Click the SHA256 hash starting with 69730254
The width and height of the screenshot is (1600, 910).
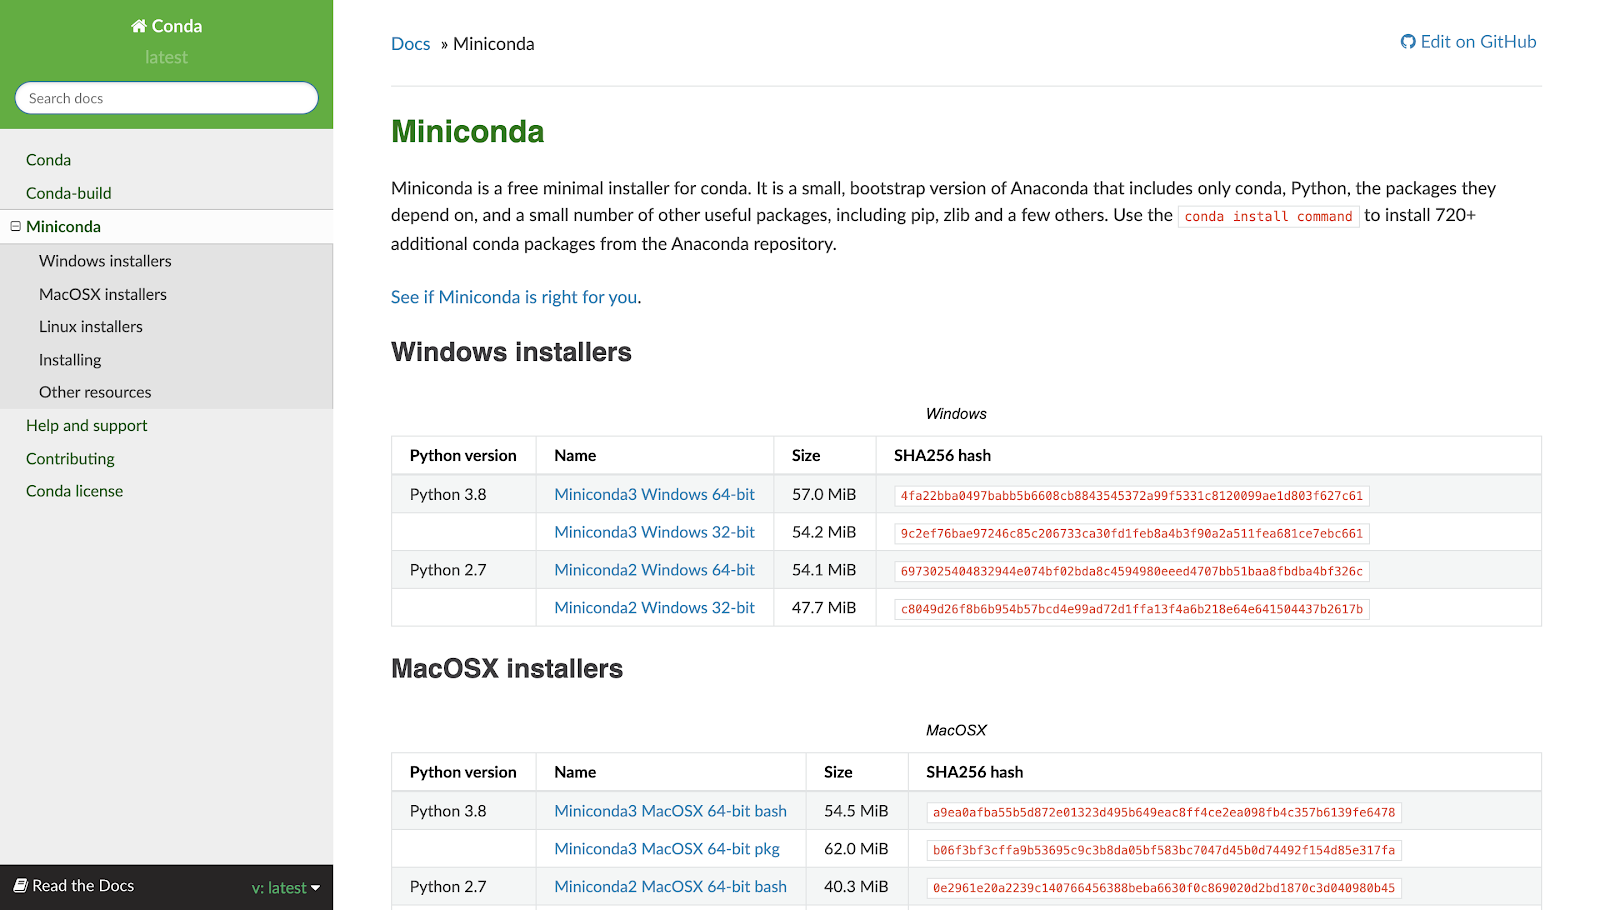1132,572
